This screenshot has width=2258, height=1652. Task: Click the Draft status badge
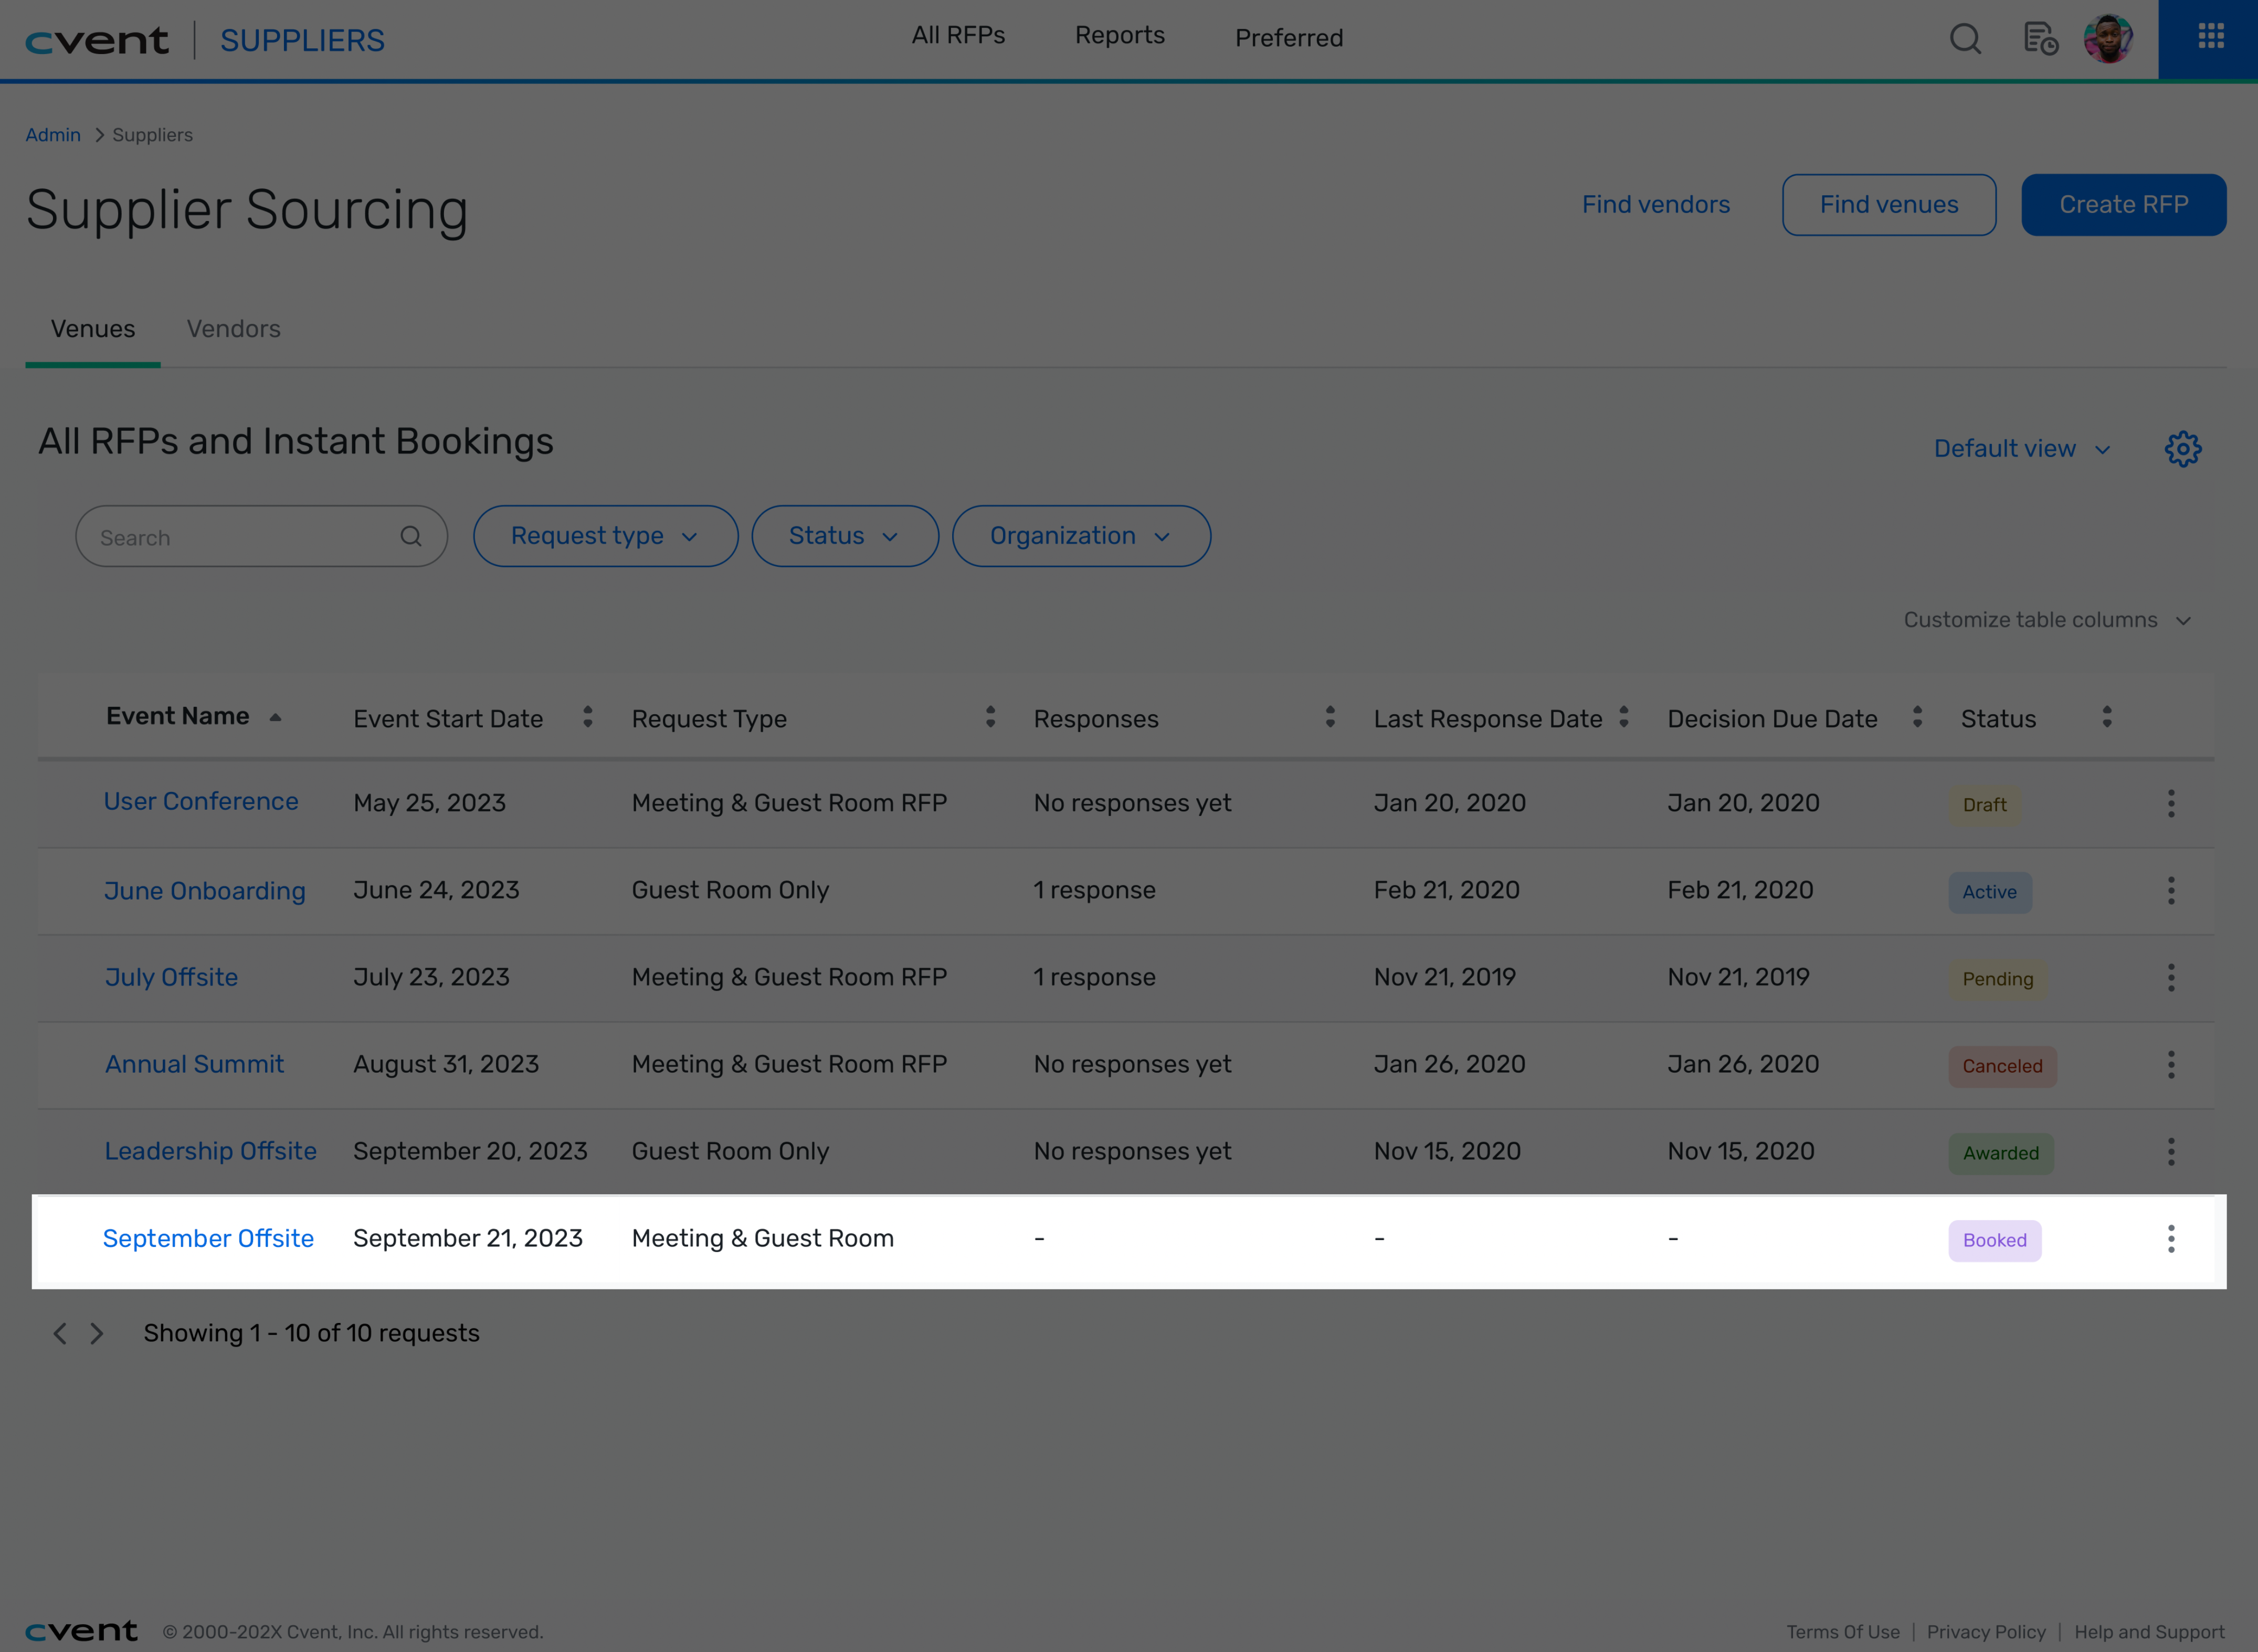pos(1985,805)
